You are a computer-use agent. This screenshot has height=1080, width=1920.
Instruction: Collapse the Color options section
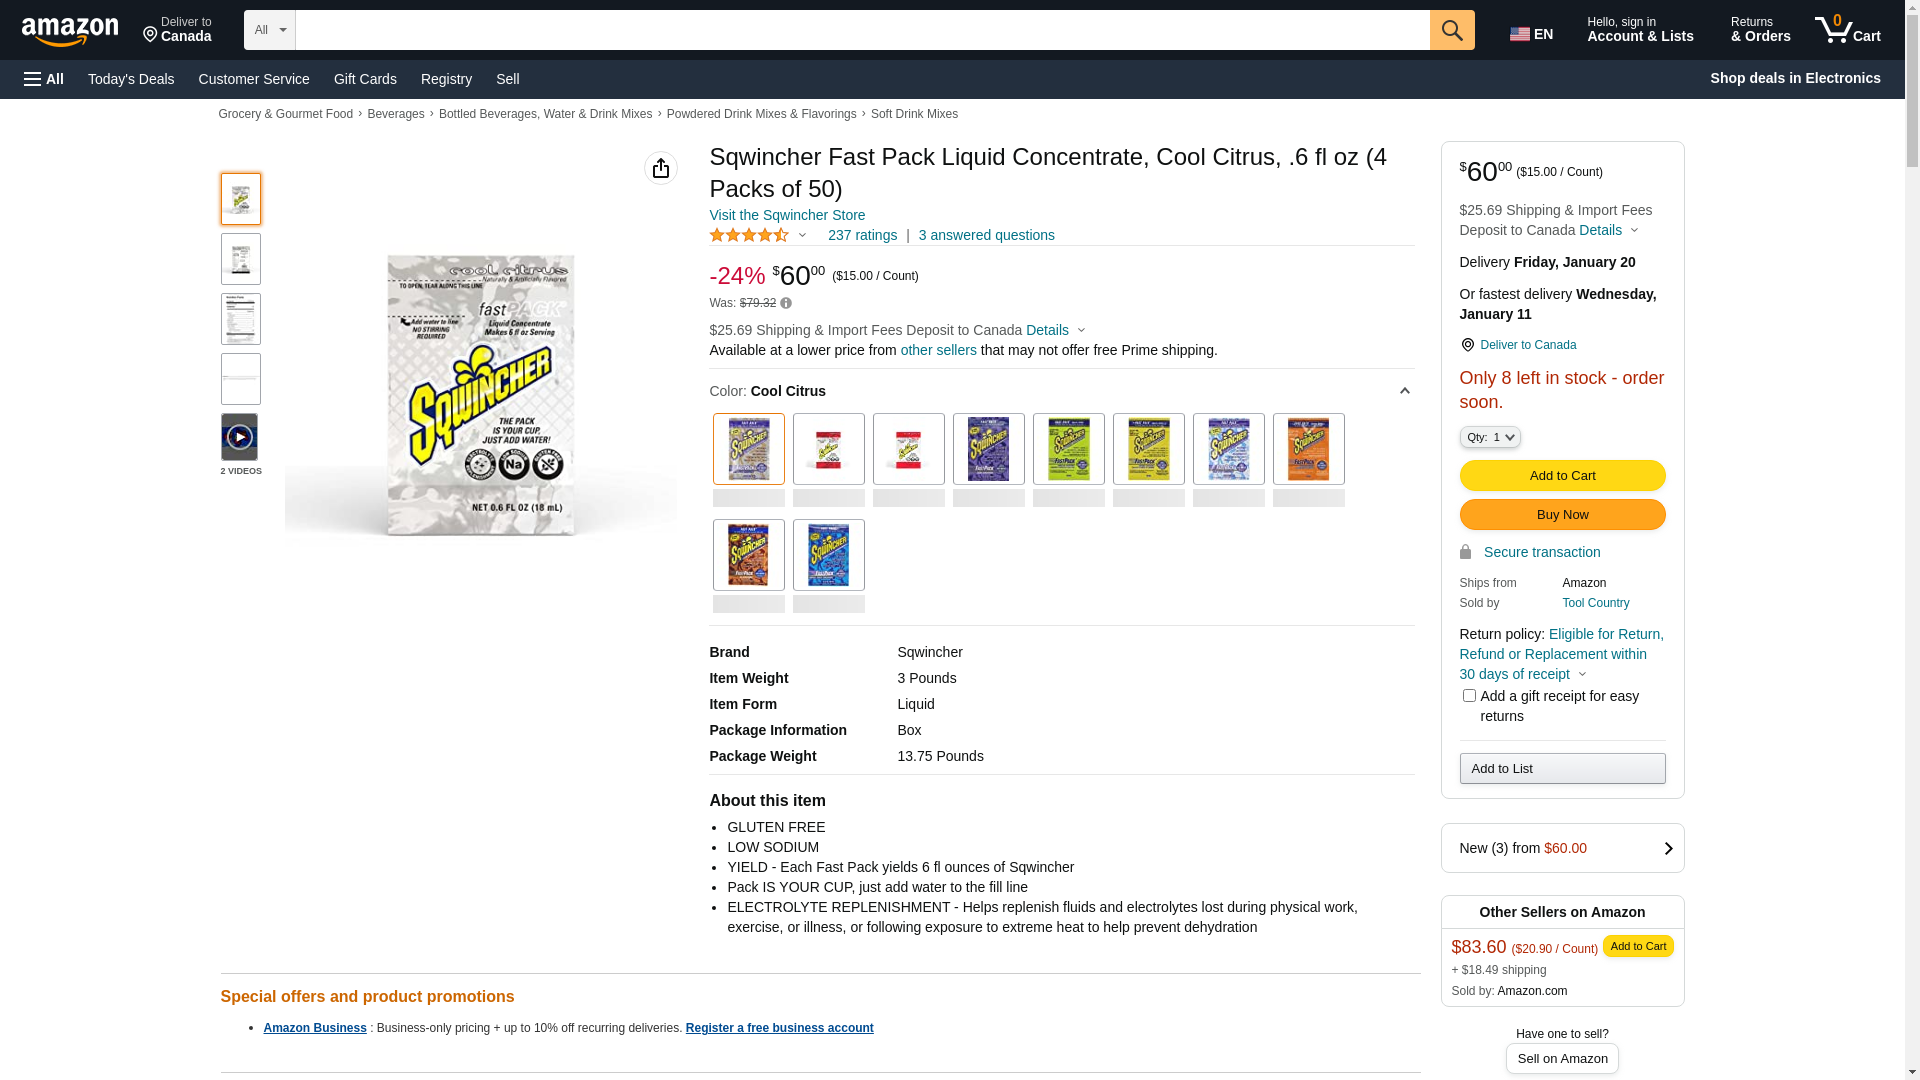[x=1404, y=391]
